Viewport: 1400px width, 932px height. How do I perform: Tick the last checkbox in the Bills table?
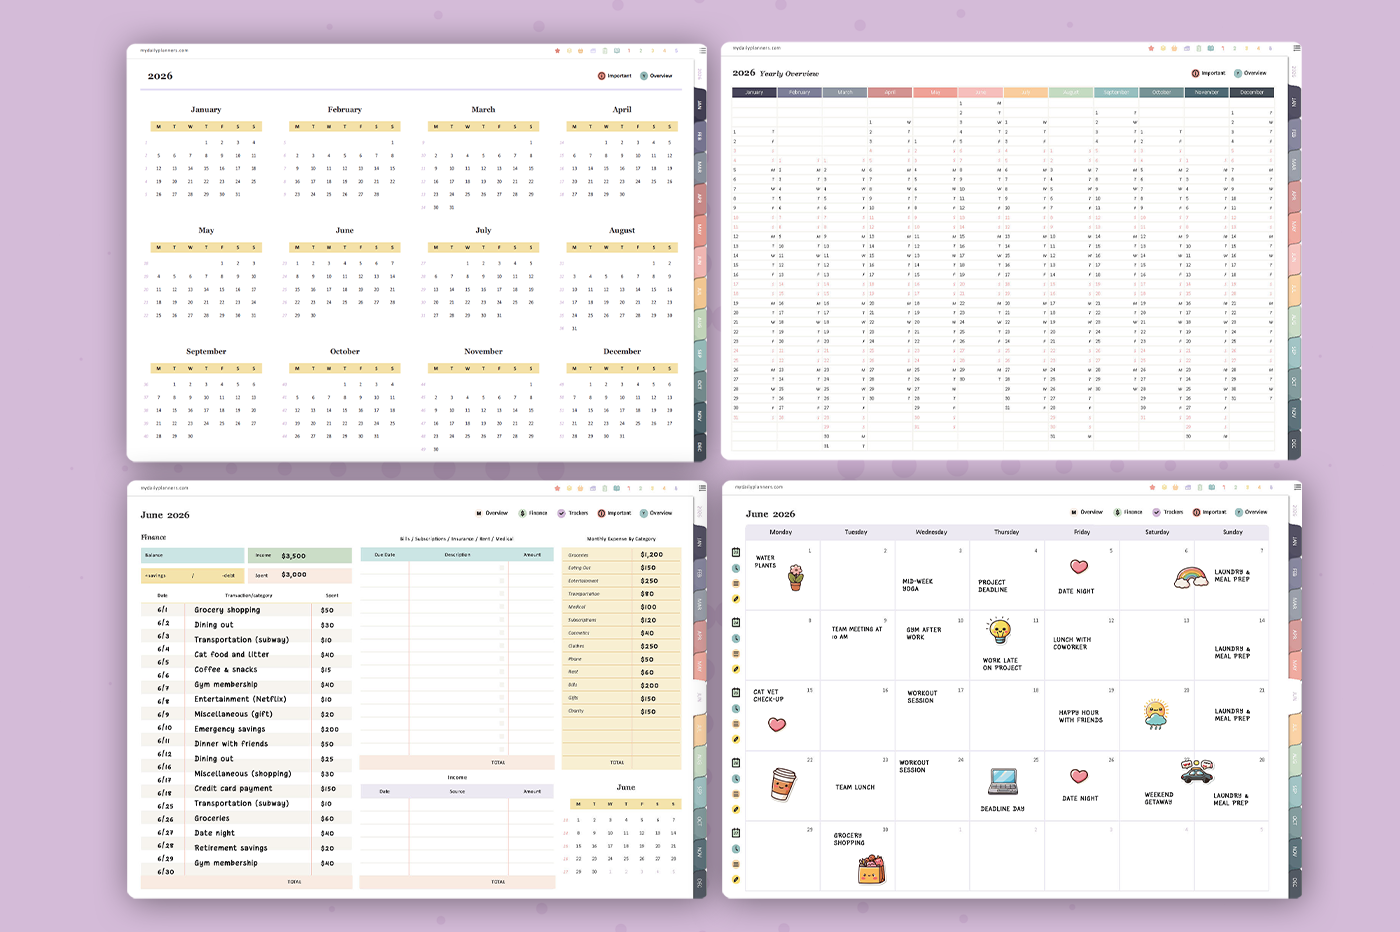pyautogui.click(x=502, y=749)
